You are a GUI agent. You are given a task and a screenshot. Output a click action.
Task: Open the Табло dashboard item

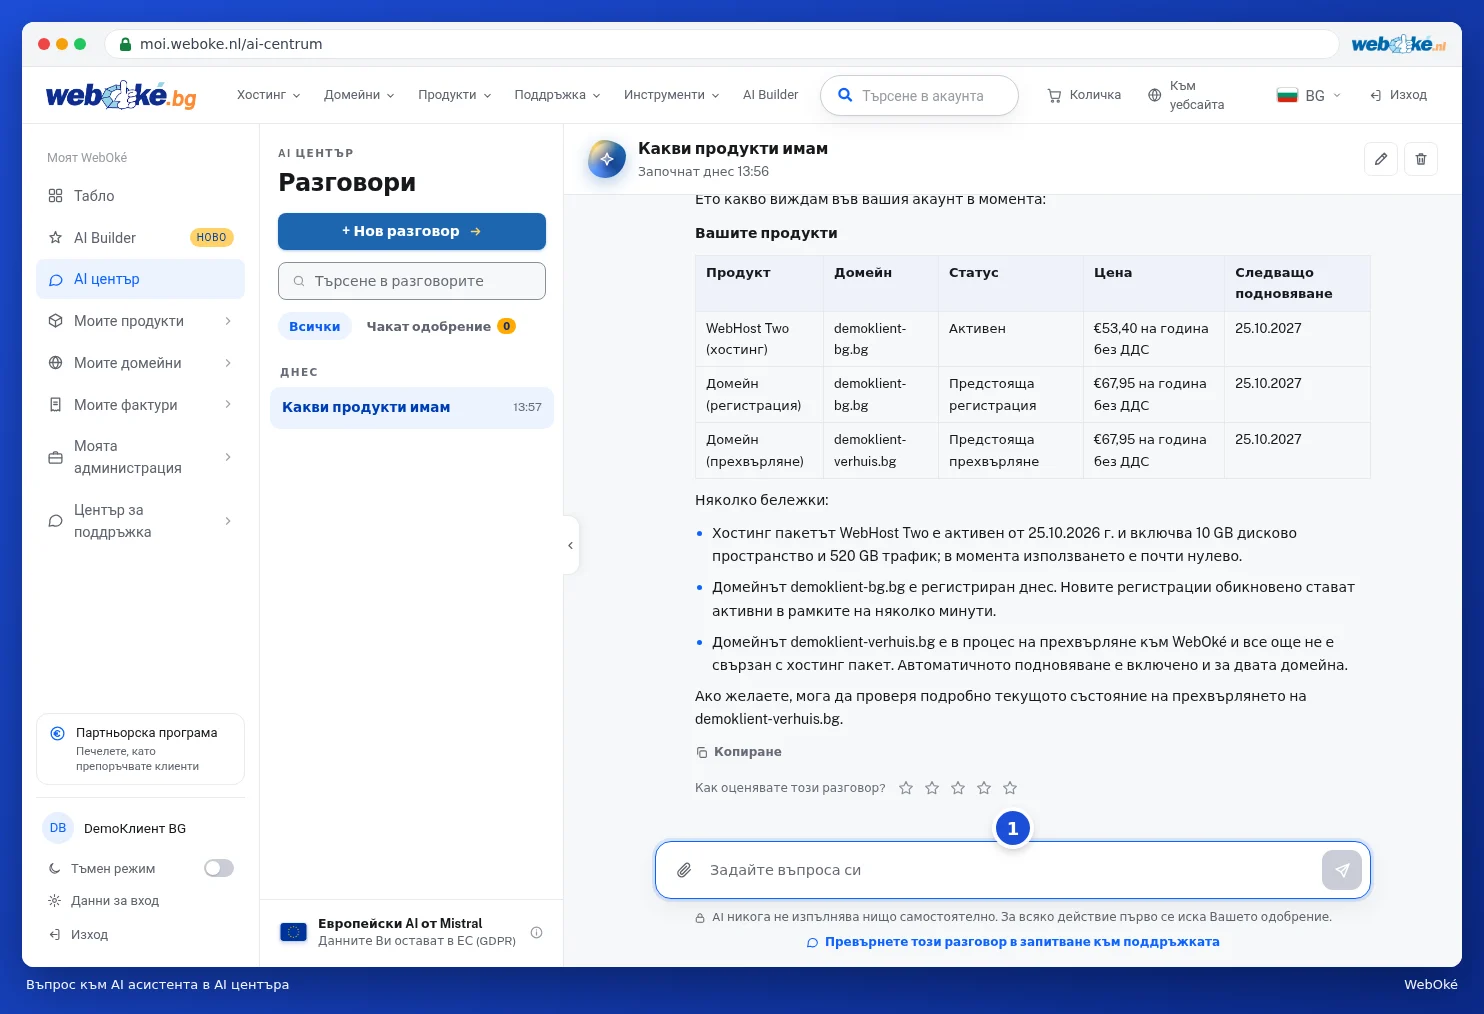pyautogui.click(x=140, y=196)
